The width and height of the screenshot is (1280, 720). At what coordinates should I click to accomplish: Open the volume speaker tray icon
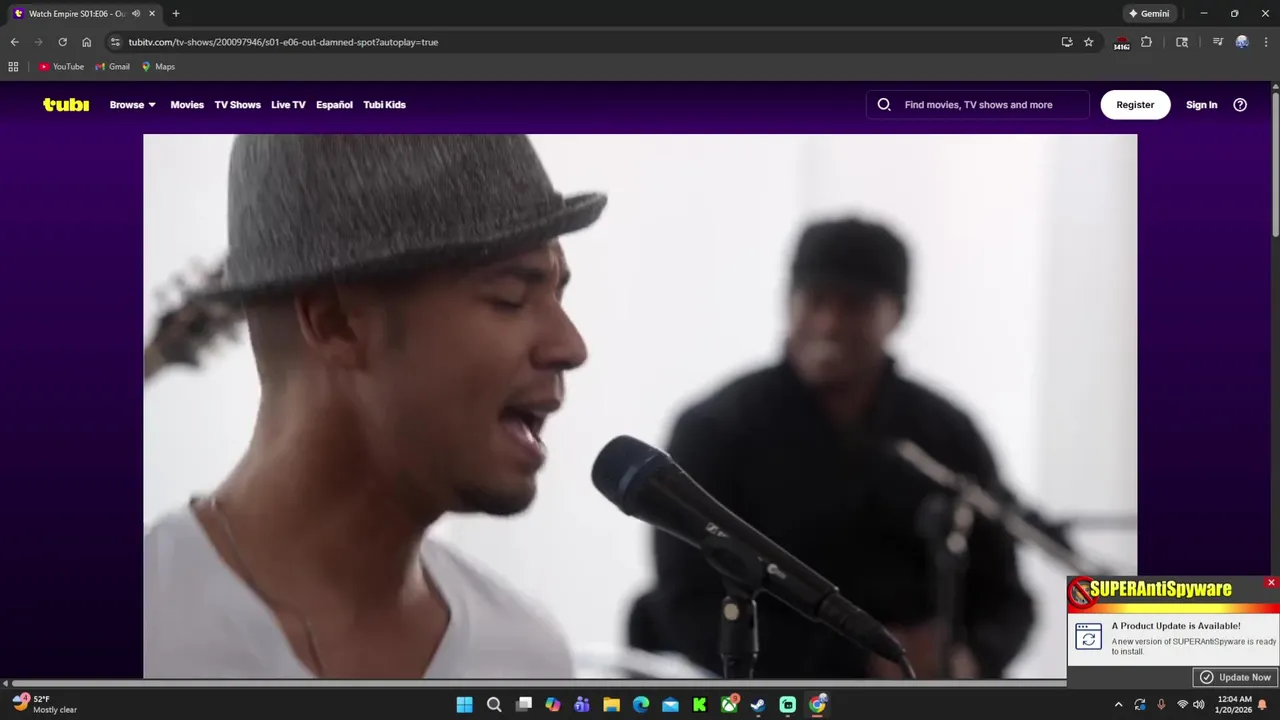point(1199,705)
